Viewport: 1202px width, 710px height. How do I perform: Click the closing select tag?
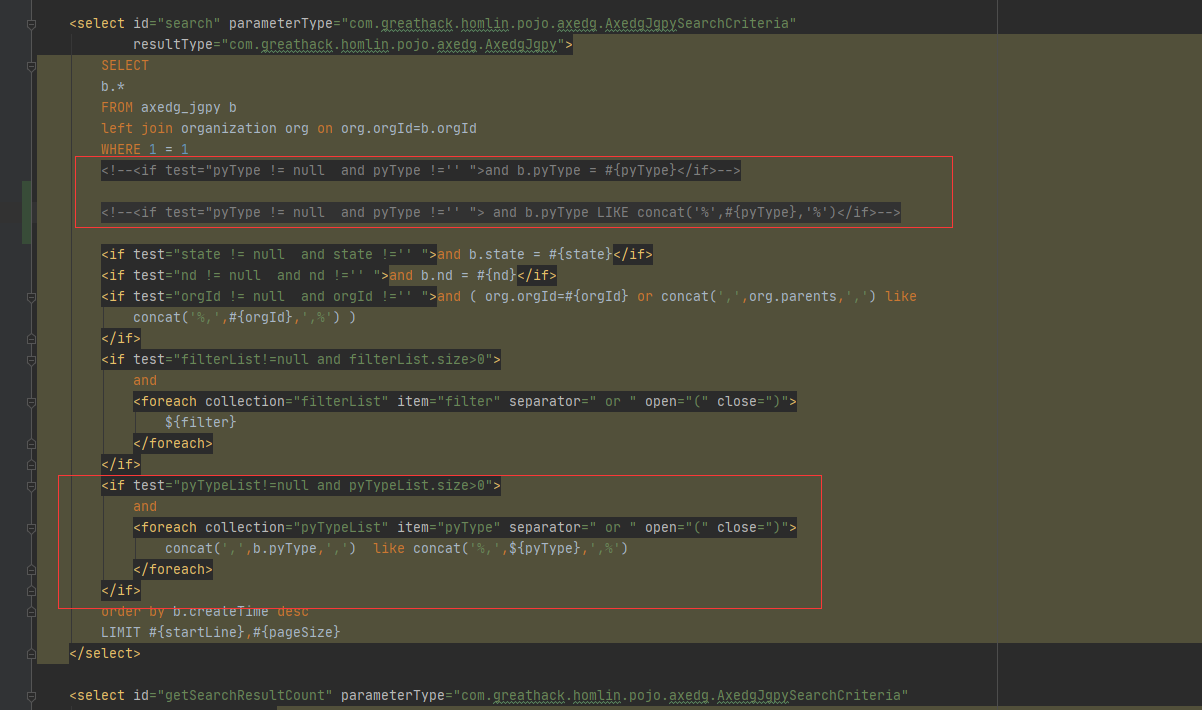click(x=105, y=653)
